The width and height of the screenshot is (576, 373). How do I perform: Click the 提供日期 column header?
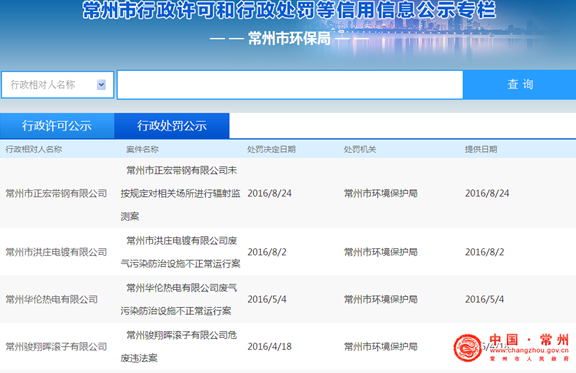(481, 149)
